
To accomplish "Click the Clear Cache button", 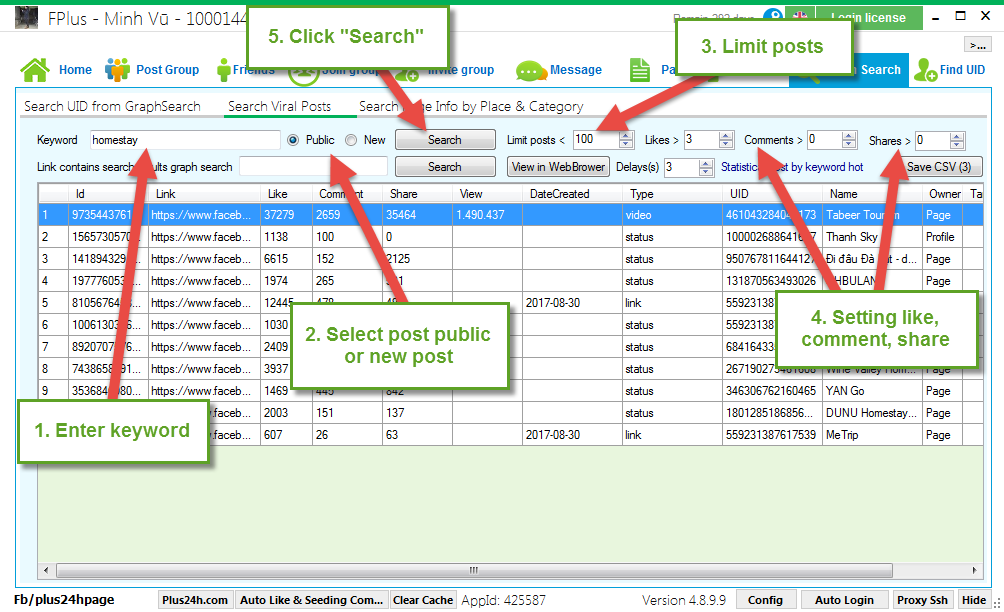I will (x=423, y=600).
